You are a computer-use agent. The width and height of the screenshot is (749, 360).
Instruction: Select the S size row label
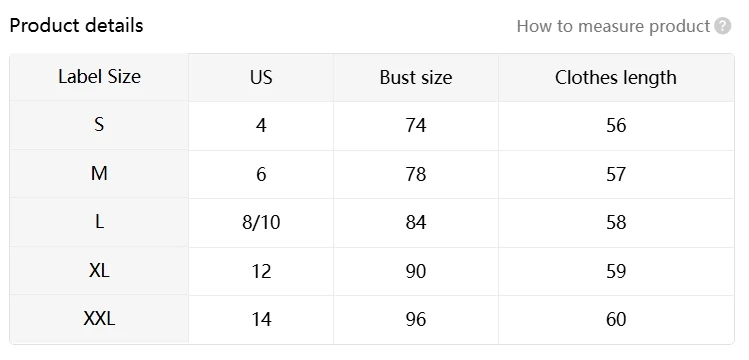coord(99,125)
